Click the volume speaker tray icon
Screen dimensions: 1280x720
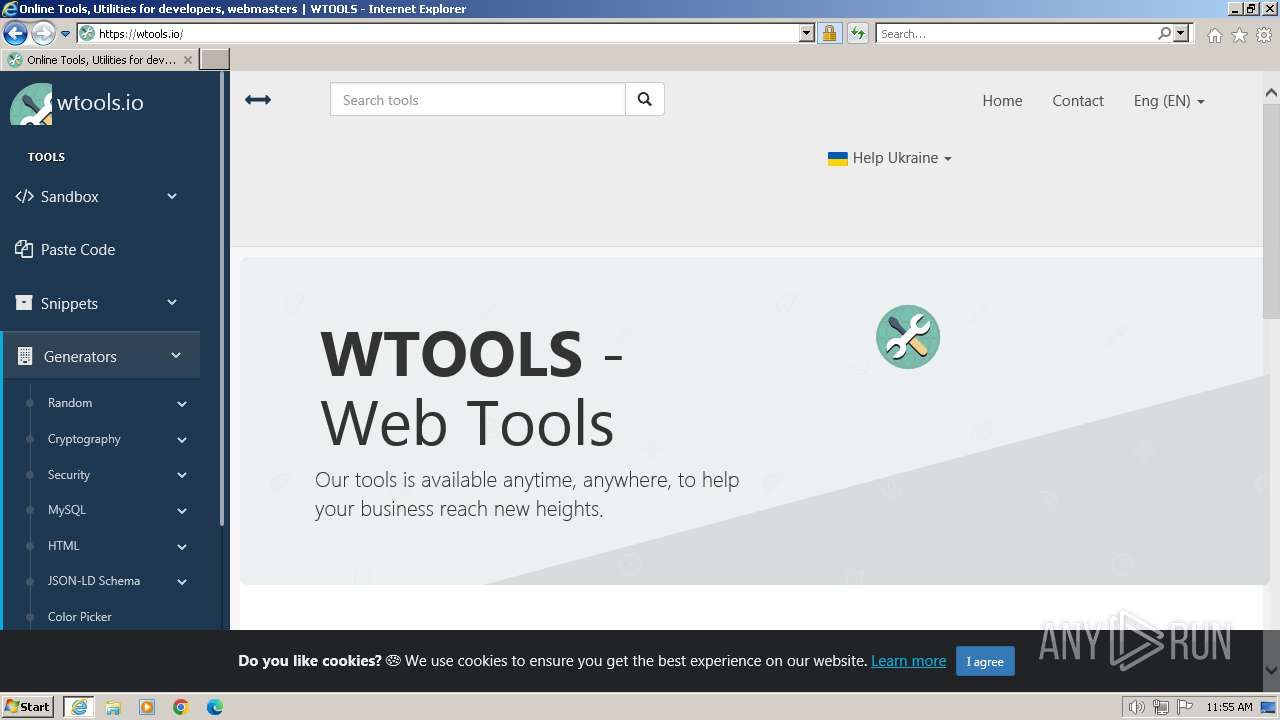(x=1136, y=707)
